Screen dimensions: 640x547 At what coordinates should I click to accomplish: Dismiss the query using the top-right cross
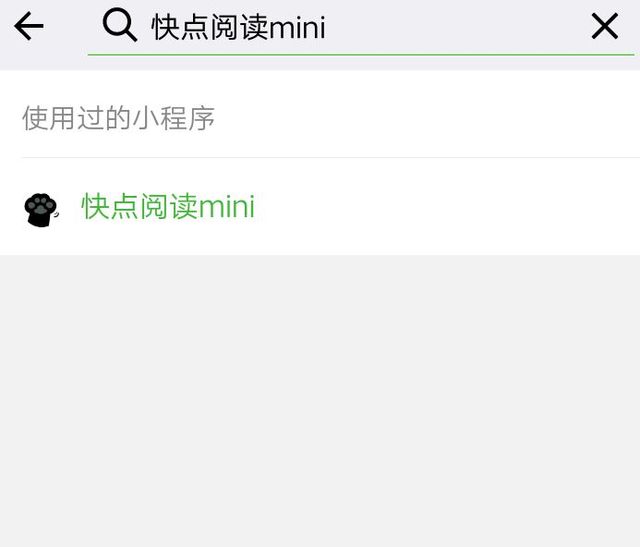pos(604,26)
